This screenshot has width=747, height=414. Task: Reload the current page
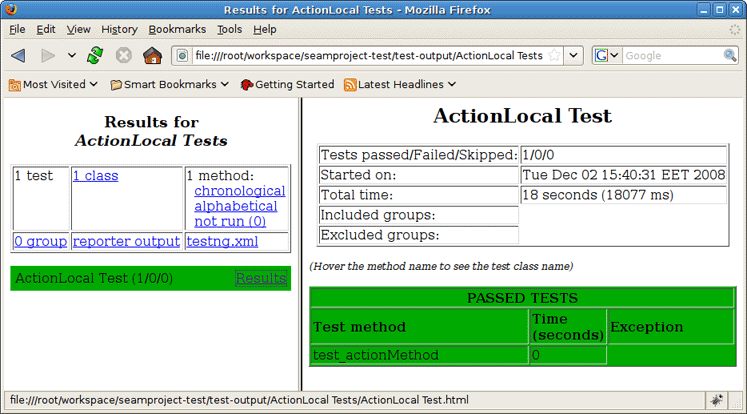coord(95,55)
